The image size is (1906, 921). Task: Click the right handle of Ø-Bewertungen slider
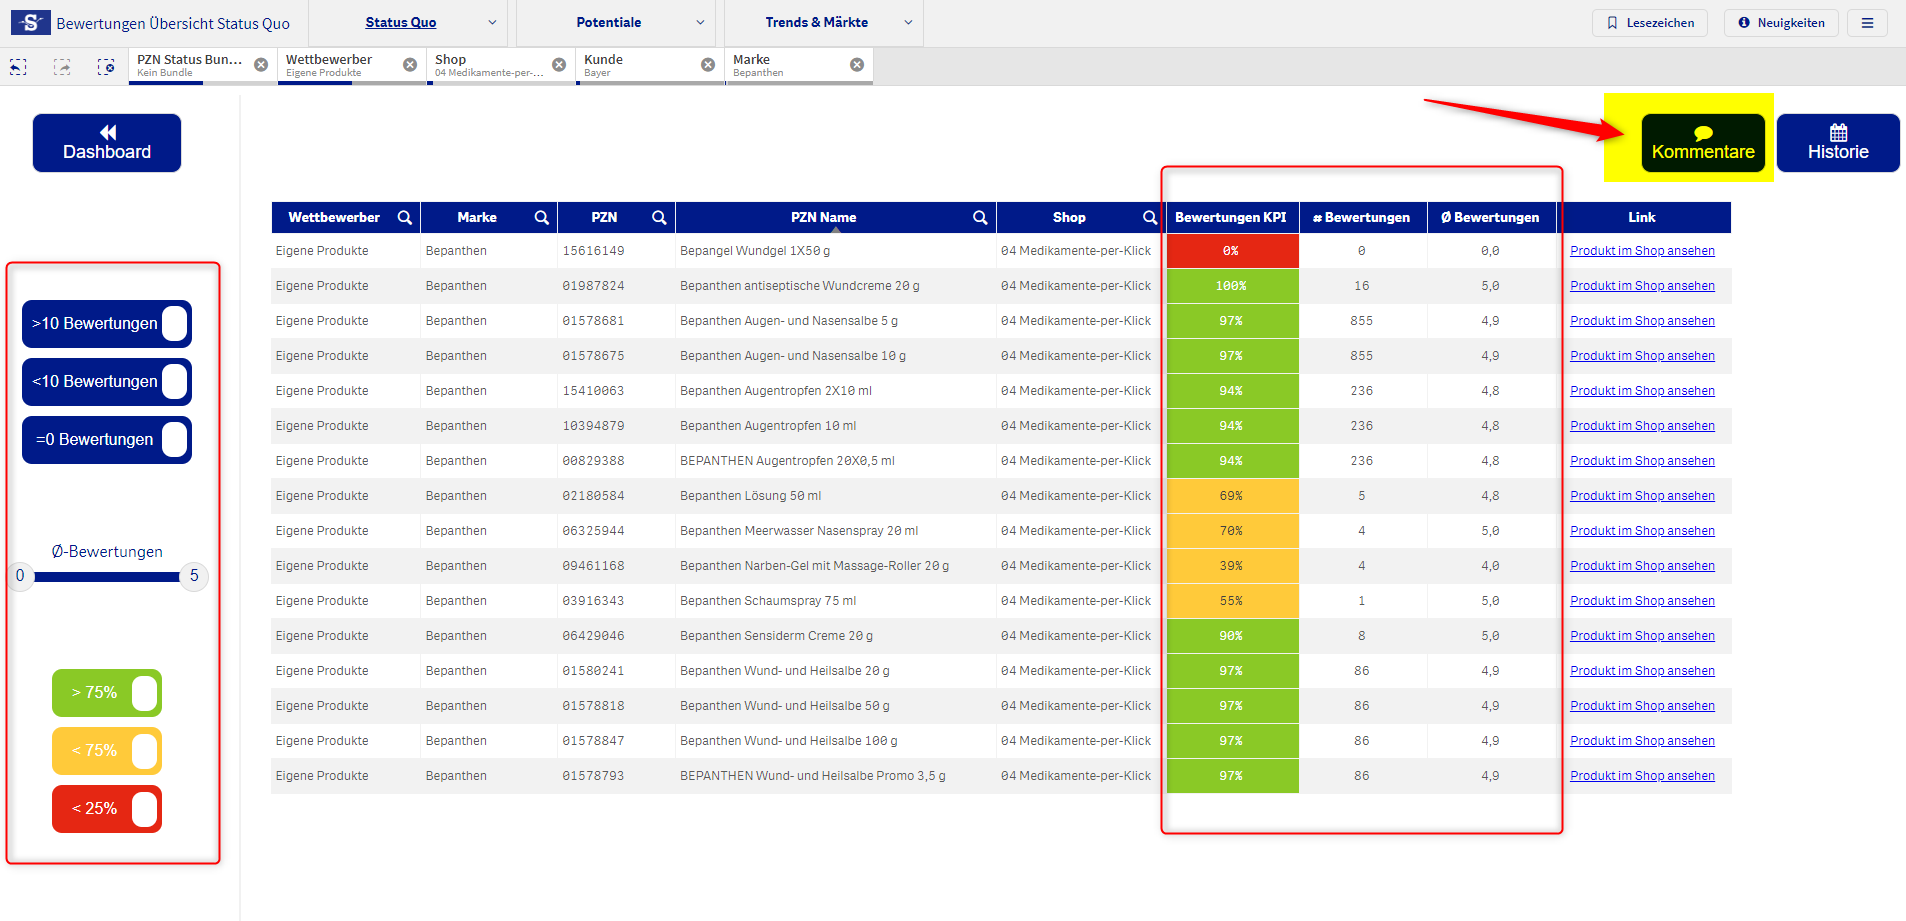[194, 576]
